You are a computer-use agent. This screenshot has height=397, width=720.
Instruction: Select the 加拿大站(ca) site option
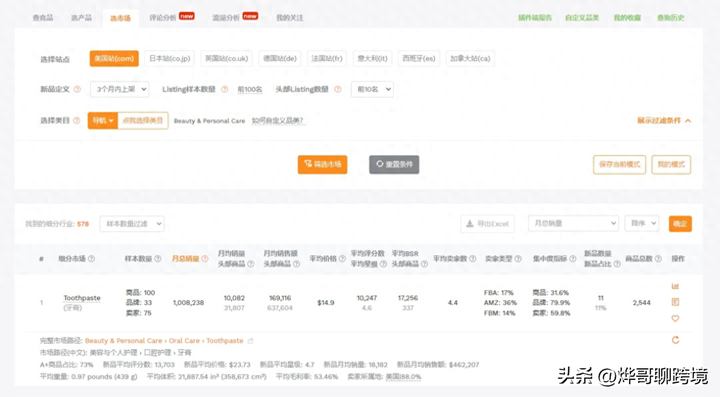point(470,59)
